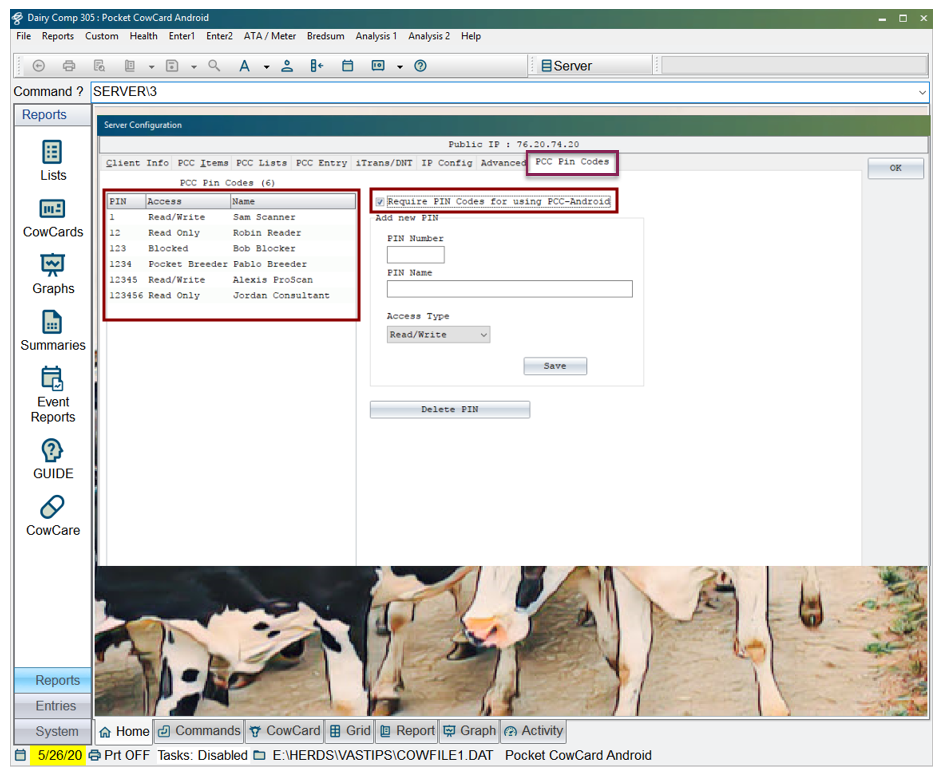The width and height of the screenshot is (939, 778).
Task: Click the font letter A icon
Action: [244, 66]
